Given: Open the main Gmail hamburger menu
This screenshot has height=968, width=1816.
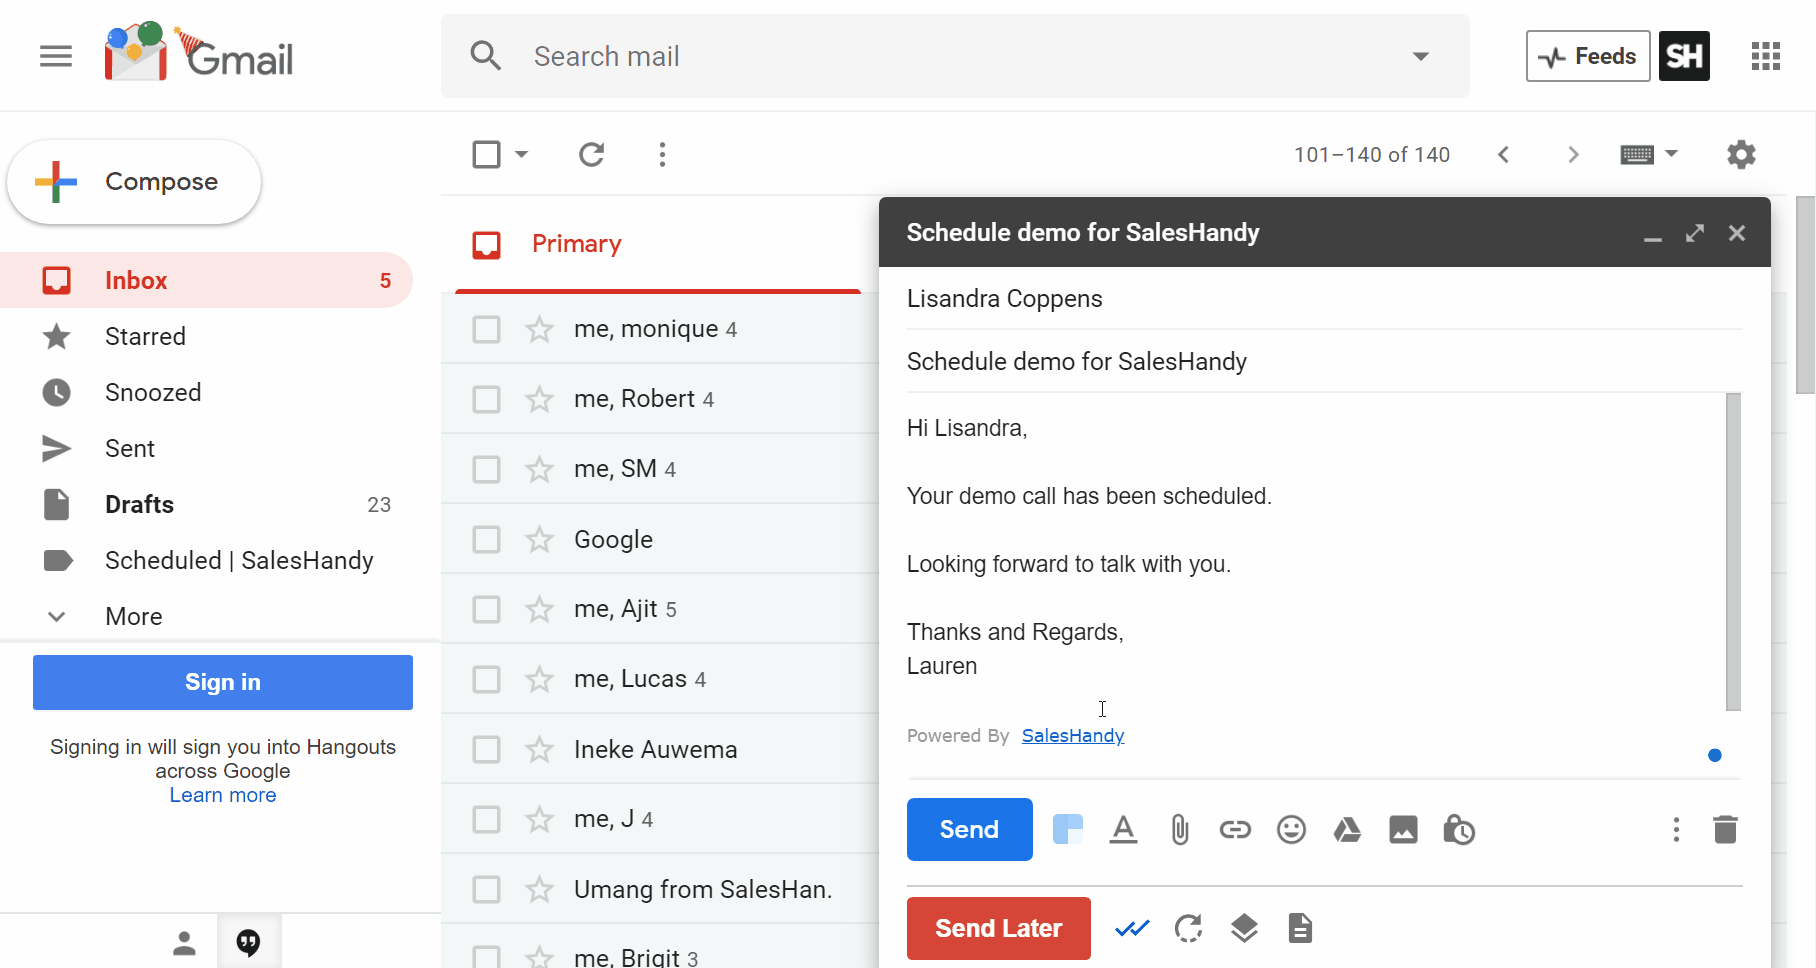Looking at the screenshot, I should 56,56.
